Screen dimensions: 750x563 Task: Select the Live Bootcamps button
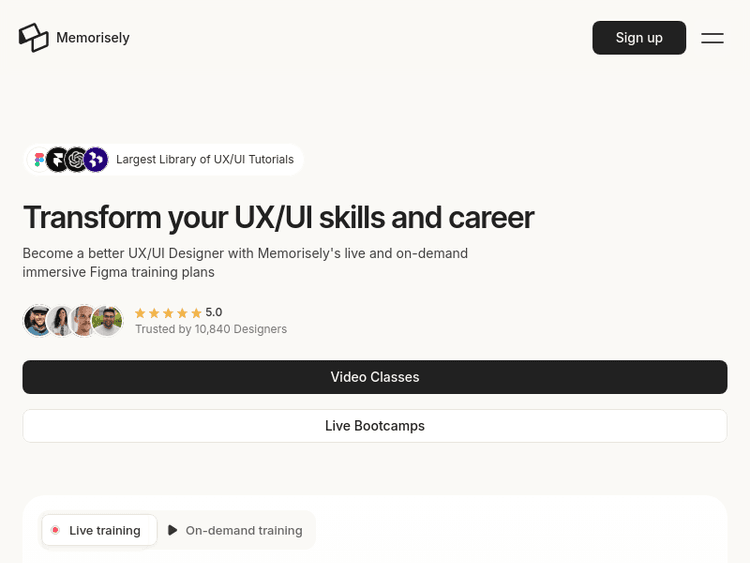(x=375, y=426)
